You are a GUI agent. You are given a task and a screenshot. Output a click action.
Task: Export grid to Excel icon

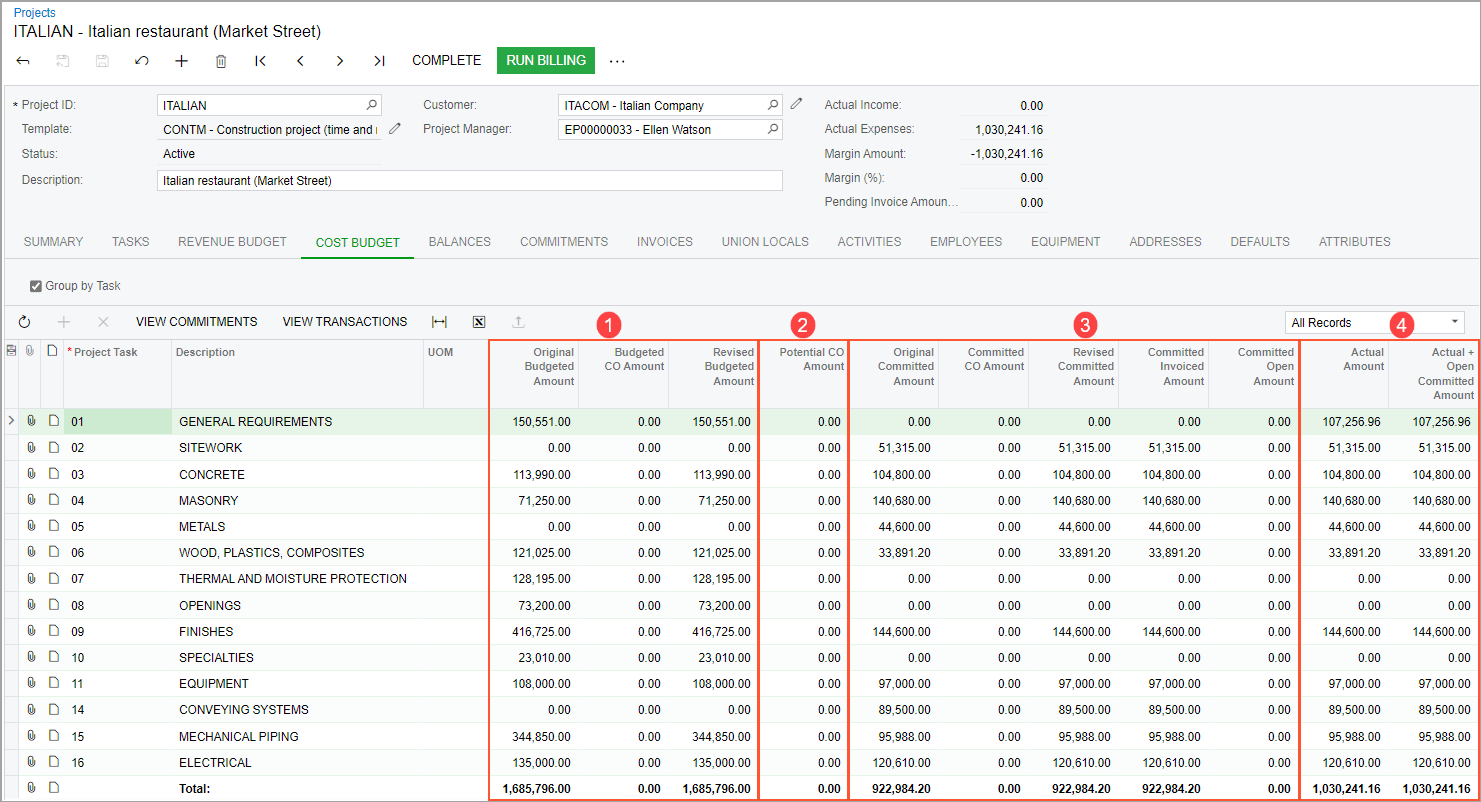479,322
